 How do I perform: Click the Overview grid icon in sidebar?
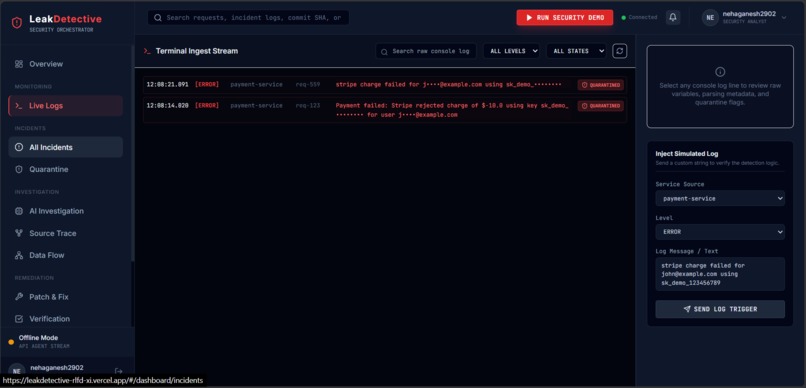[x=19, y=64]
